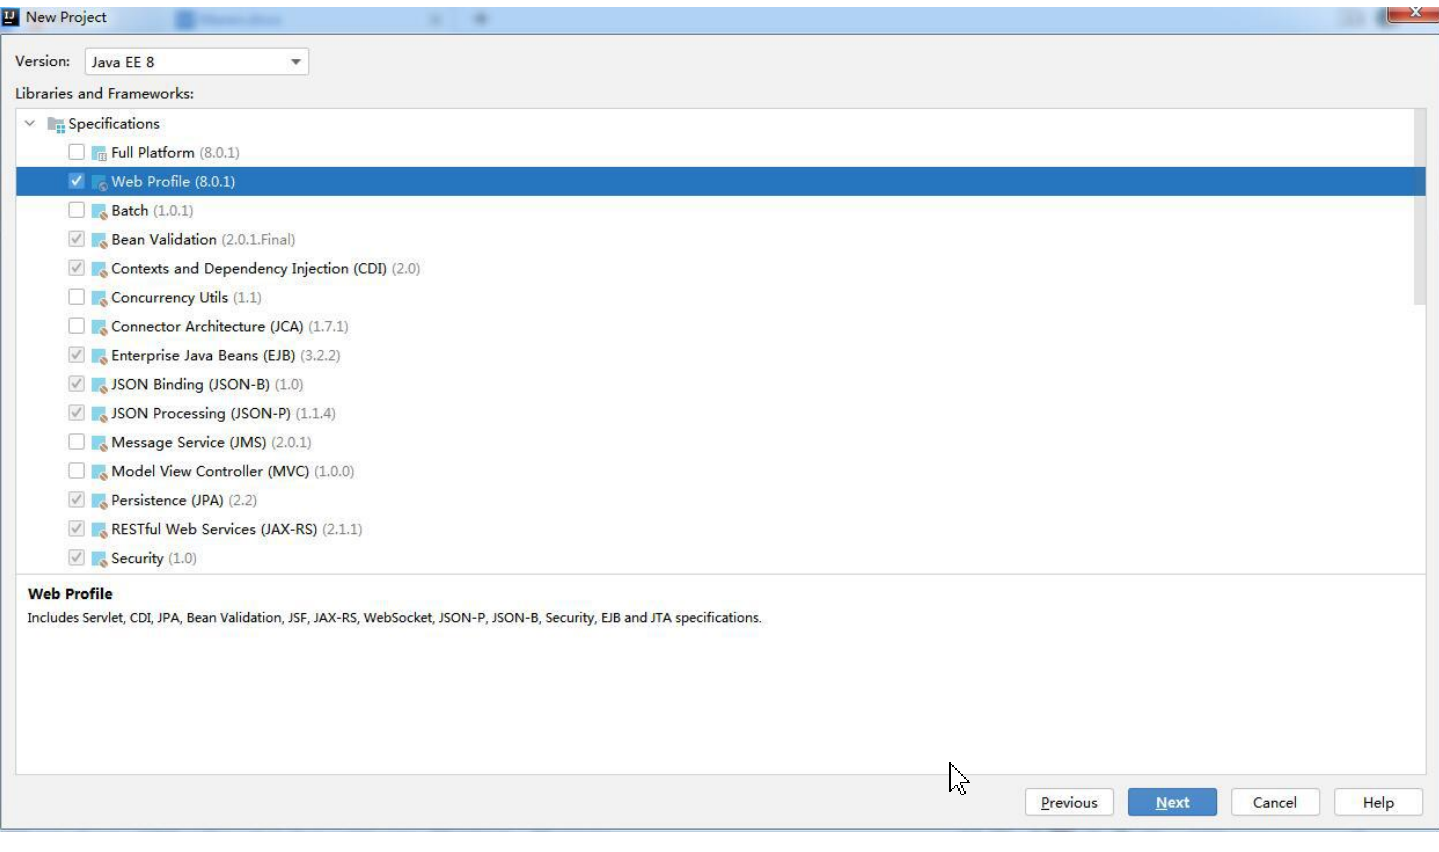Toggle the Contexts and Dependency Injection checkbox
The height and width of the screenshot is (852, 1439).
pos(76,268)
